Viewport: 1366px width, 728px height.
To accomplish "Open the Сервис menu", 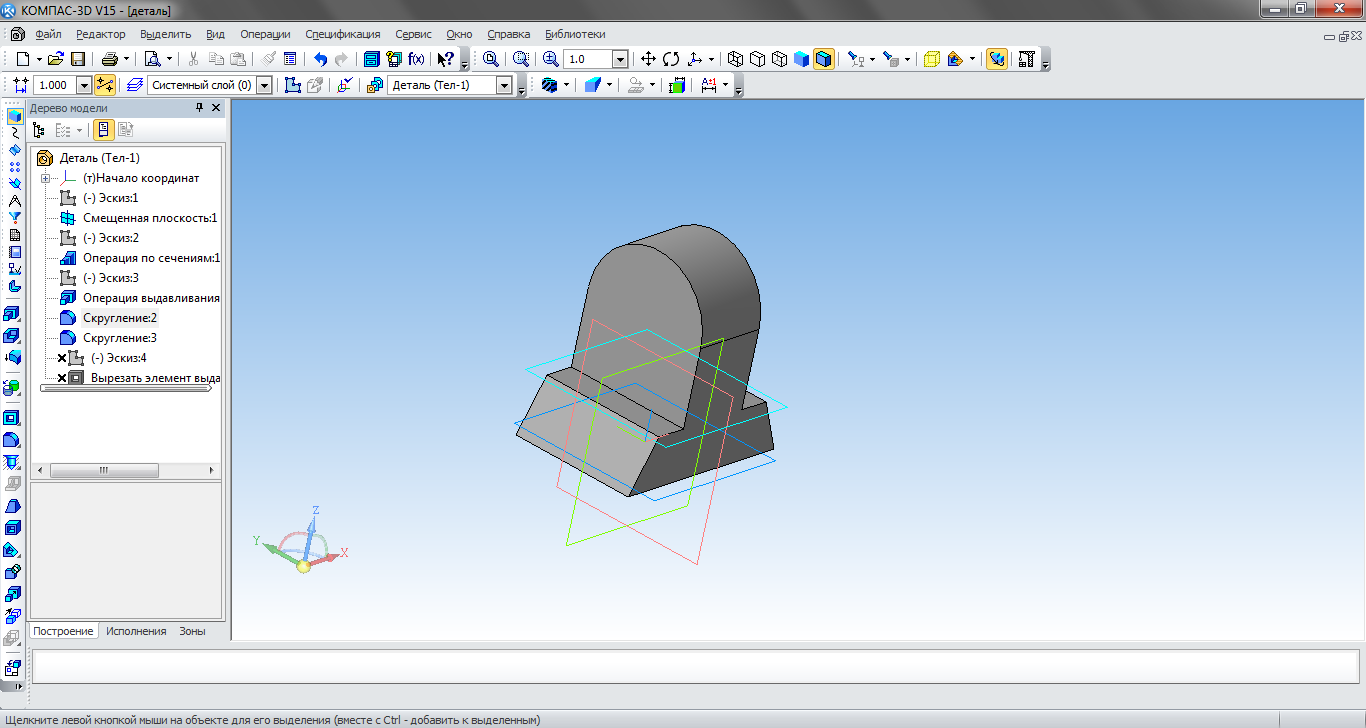I will point(414,34).
